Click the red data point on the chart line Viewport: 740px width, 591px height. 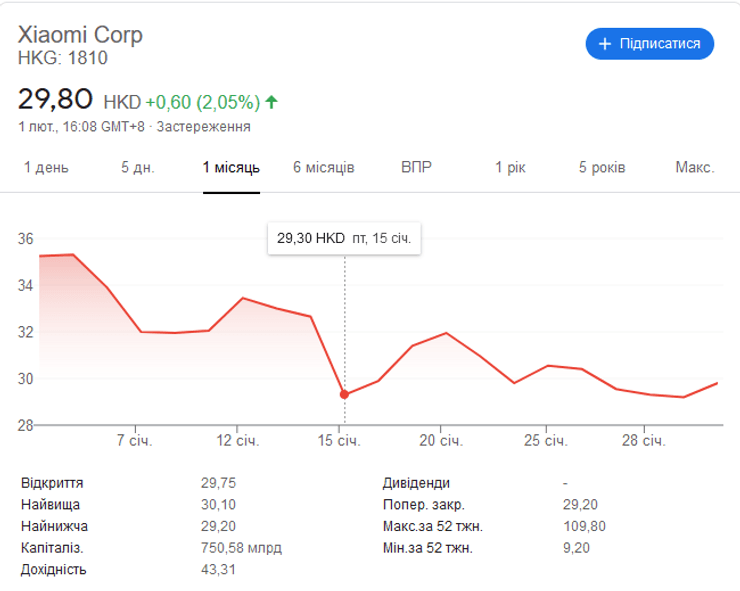click(345, 394)
